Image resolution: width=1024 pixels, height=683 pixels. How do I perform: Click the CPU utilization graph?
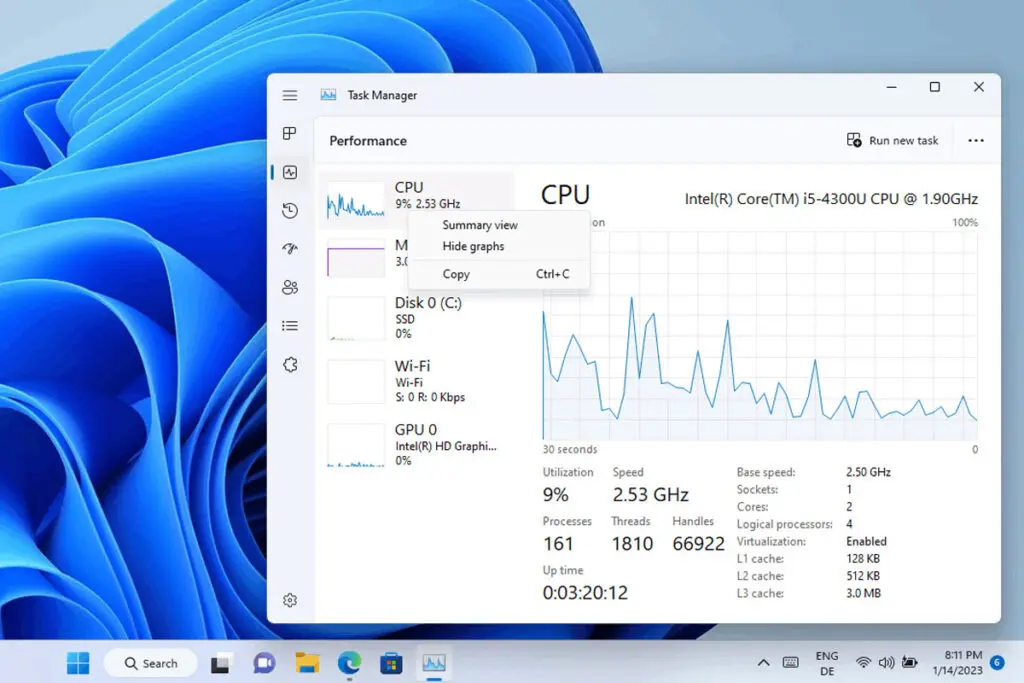760,335
